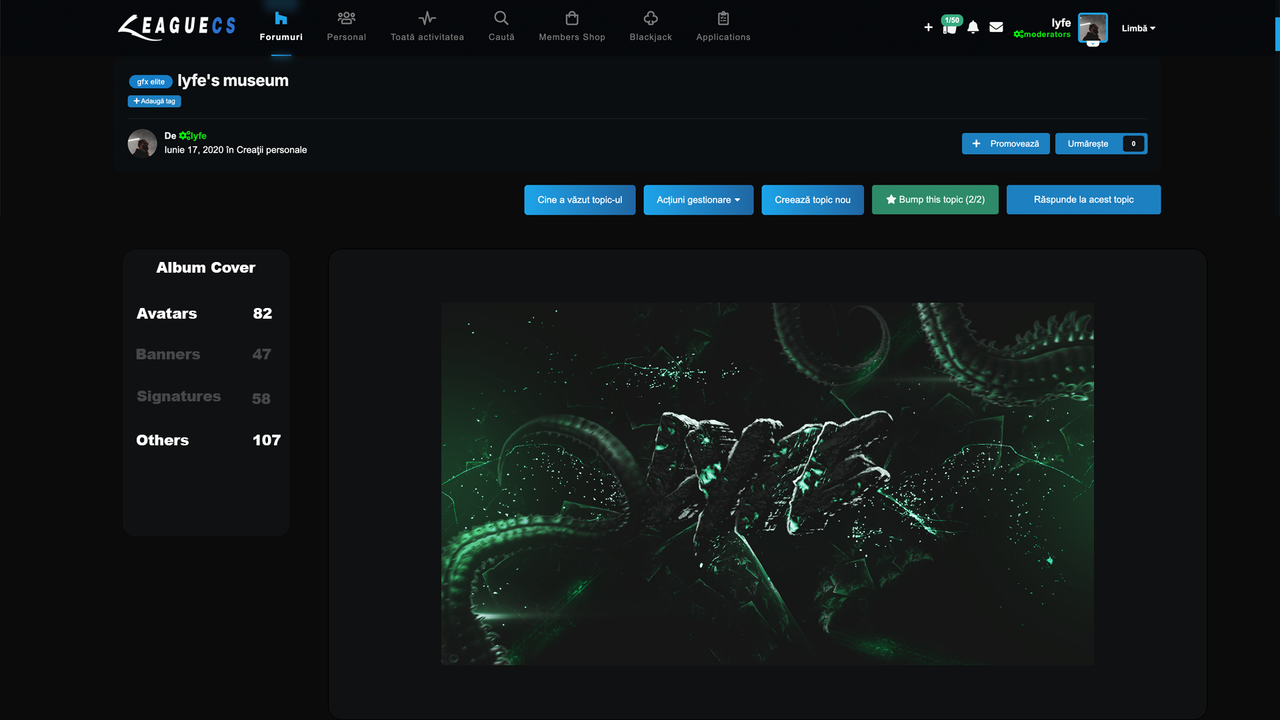Click the gfx elite tag badge
The width and height of the screenshot is (1280, 720).
click(151, 82)
